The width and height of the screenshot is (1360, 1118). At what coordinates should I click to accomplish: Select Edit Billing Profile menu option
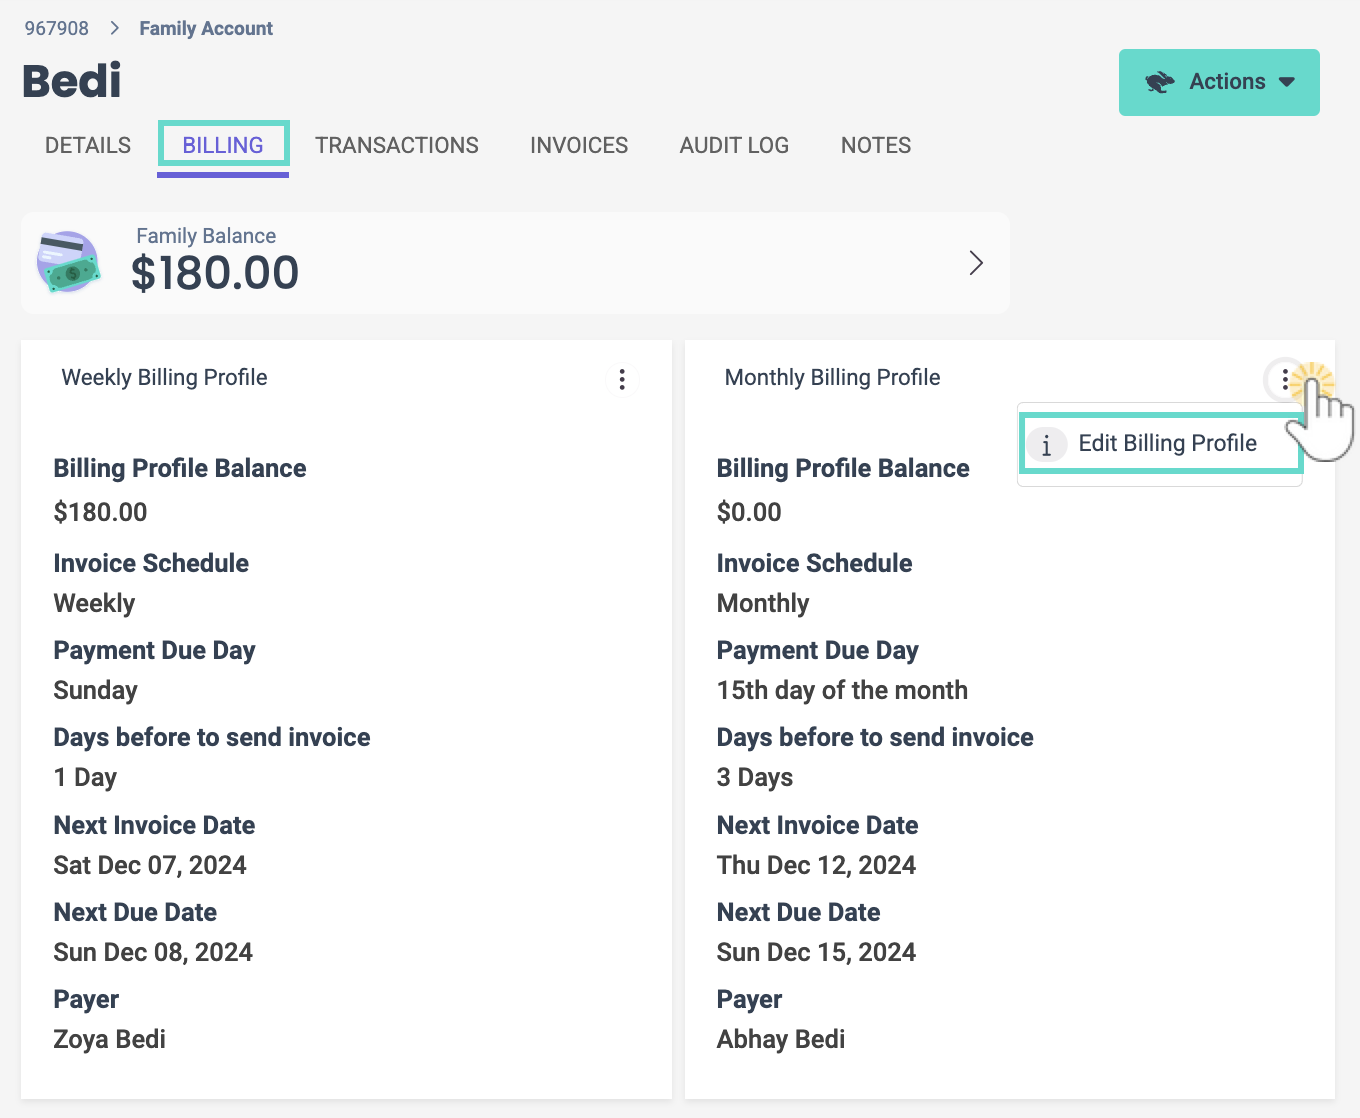tap(1167, 443)
